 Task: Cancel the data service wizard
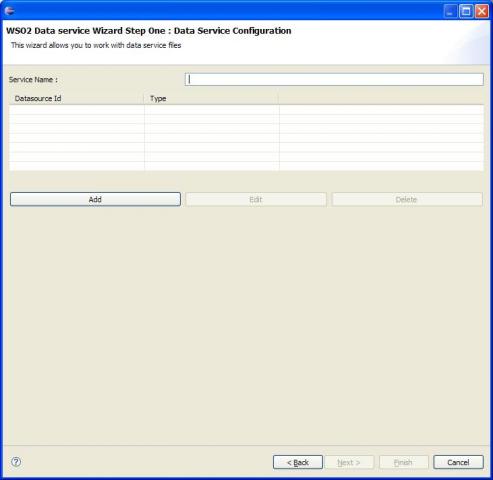click(x=458, y=462)
